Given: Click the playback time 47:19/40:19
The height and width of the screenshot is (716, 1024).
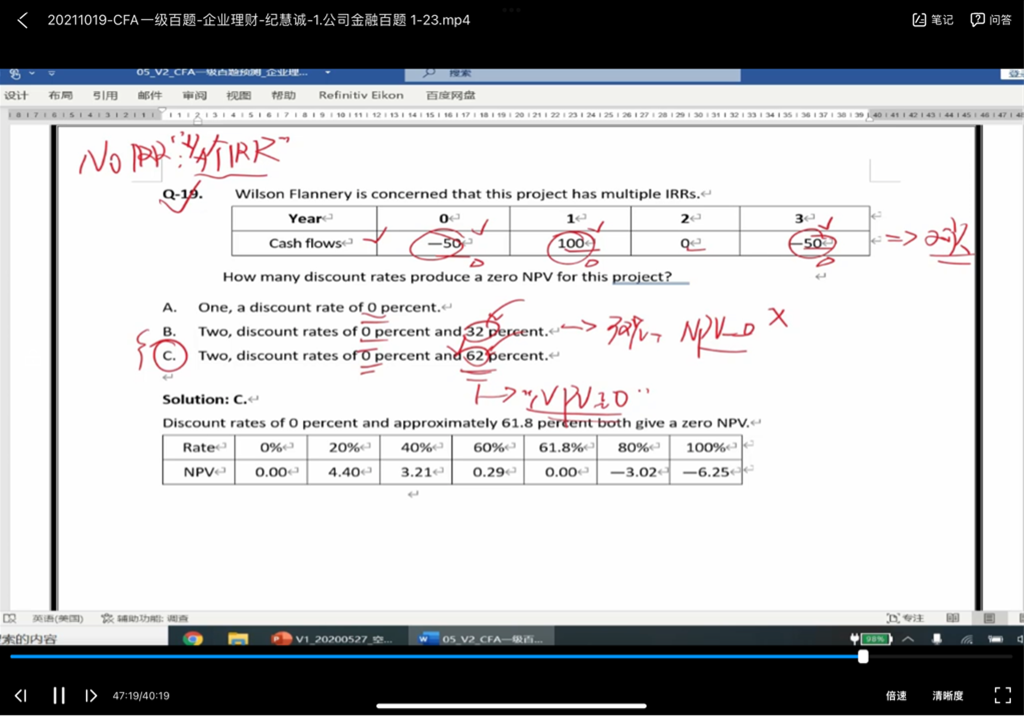Looking at the screenshot, I should click(x=141, y=696).
